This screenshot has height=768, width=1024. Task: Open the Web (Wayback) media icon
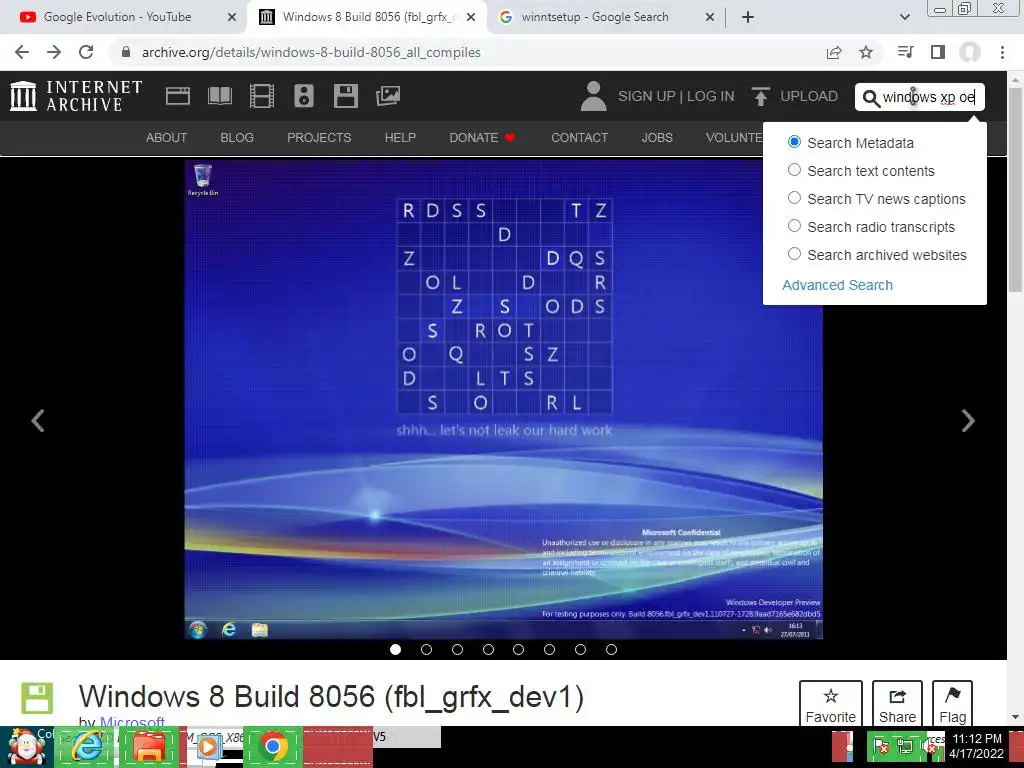[x=178, y=96]
